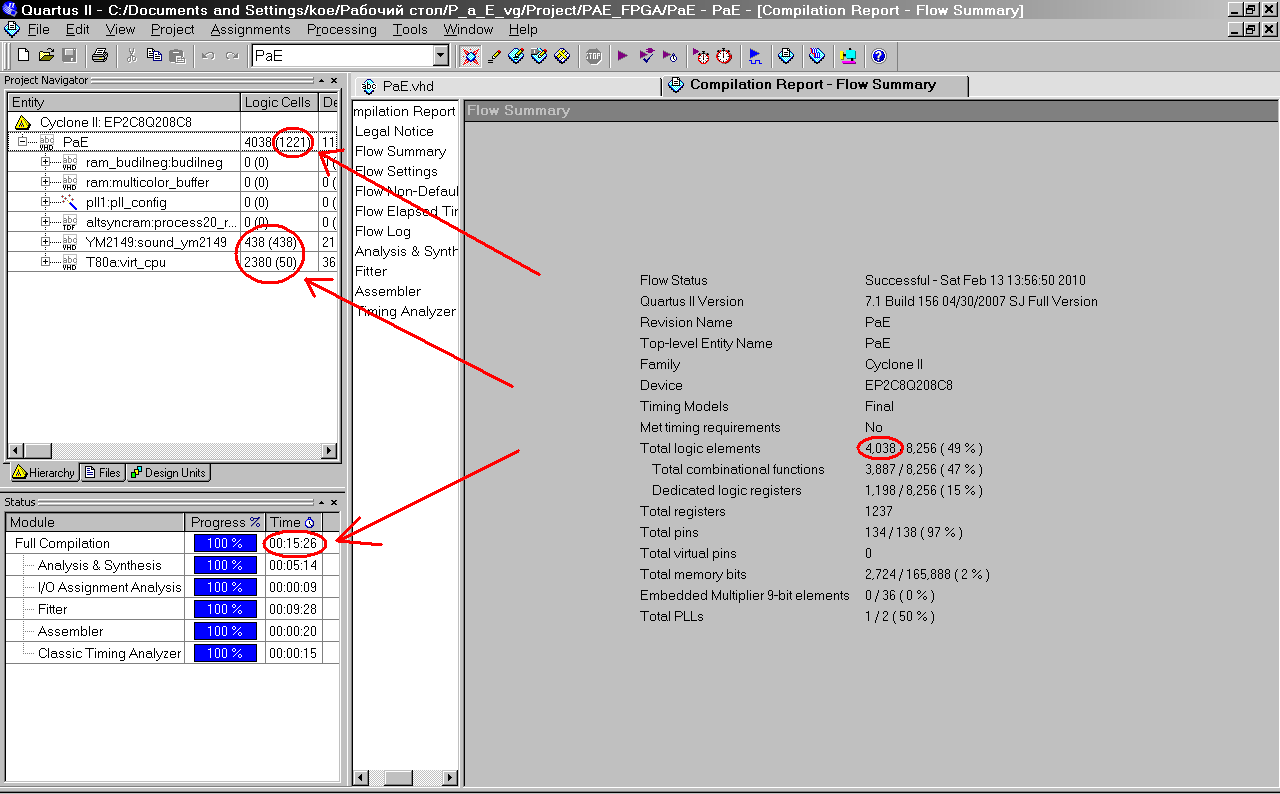1280x794 pixels.
Task: Expand the T80a:virt_cpu entity node
Action: point(45,262)
